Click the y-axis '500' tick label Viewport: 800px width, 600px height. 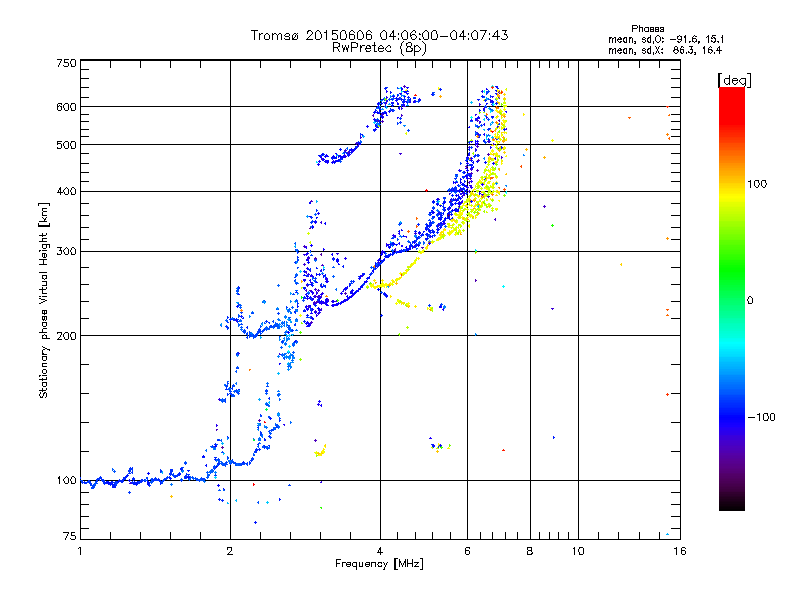tap(66, 145)
